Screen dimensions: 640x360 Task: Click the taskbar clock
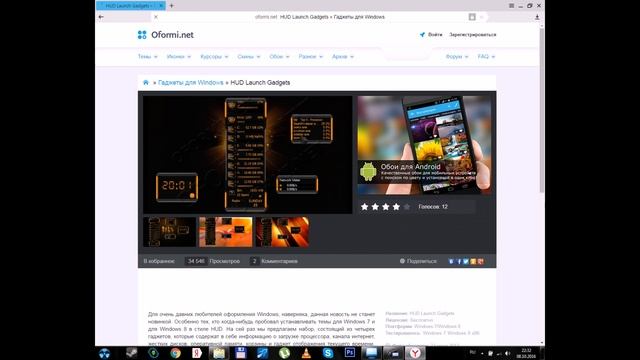click(x=526, y=353)
